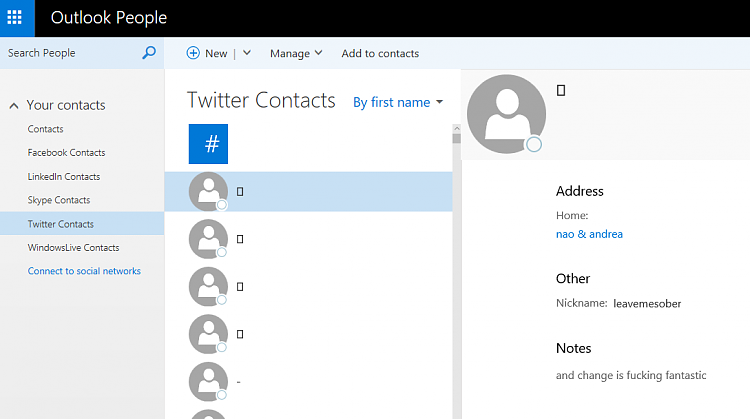Screen dimensions: 750x419
Task: Select the Contacts folder
Action: pos(45,129)
